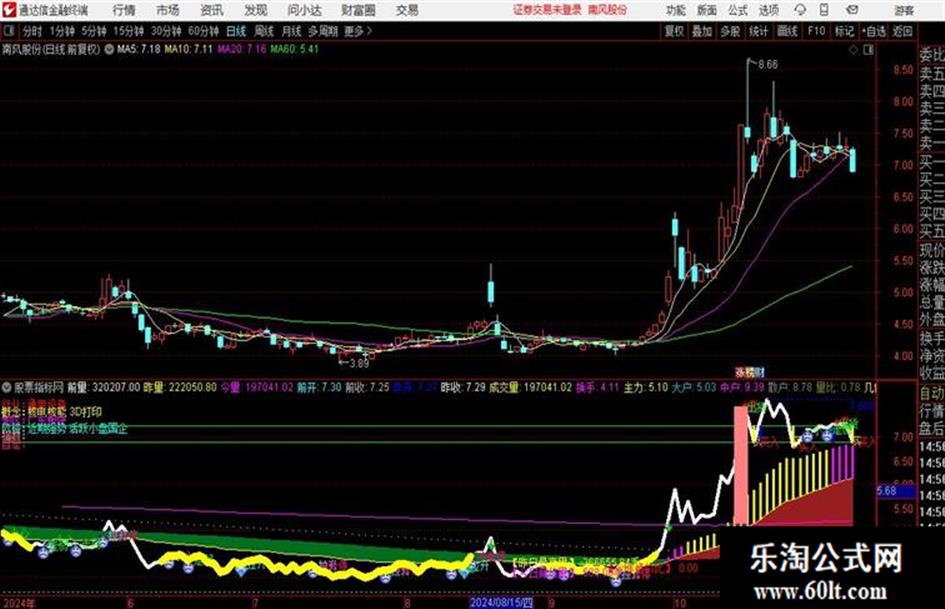Expand the 更多 periods dropdown
This screenshot has height=609, width=945.
point(358,31)
